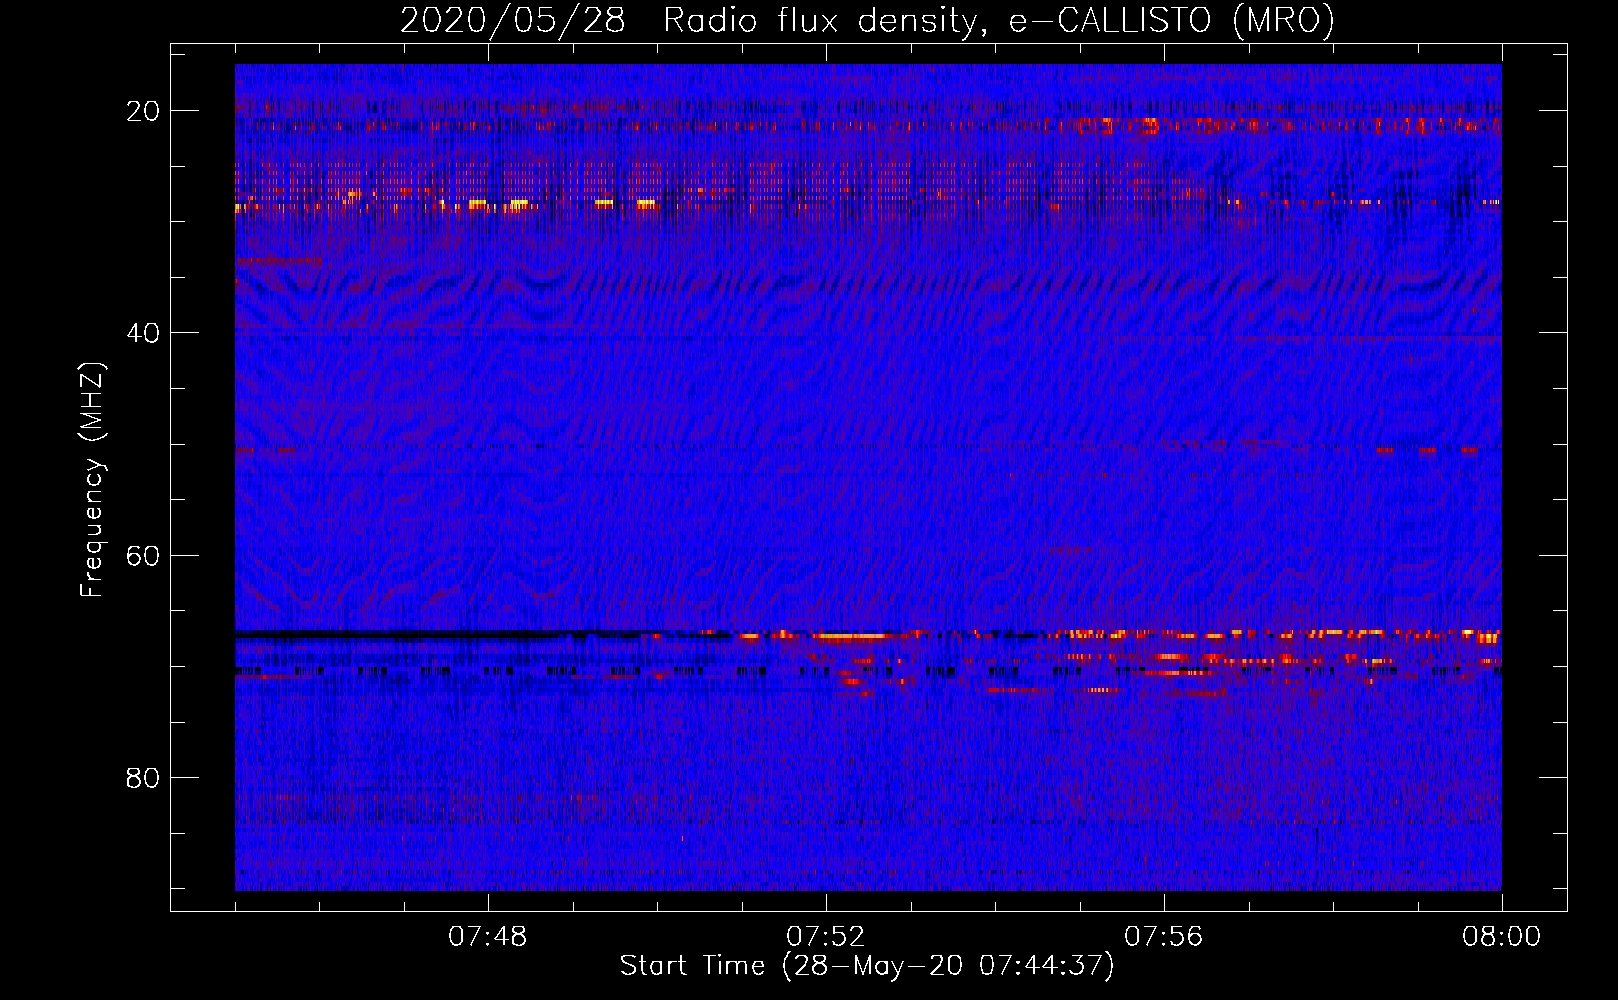The width and height of the screenshot is (1618, 1000).
Task: Click the 07:56 time tick label
Action: point(1164,937)
